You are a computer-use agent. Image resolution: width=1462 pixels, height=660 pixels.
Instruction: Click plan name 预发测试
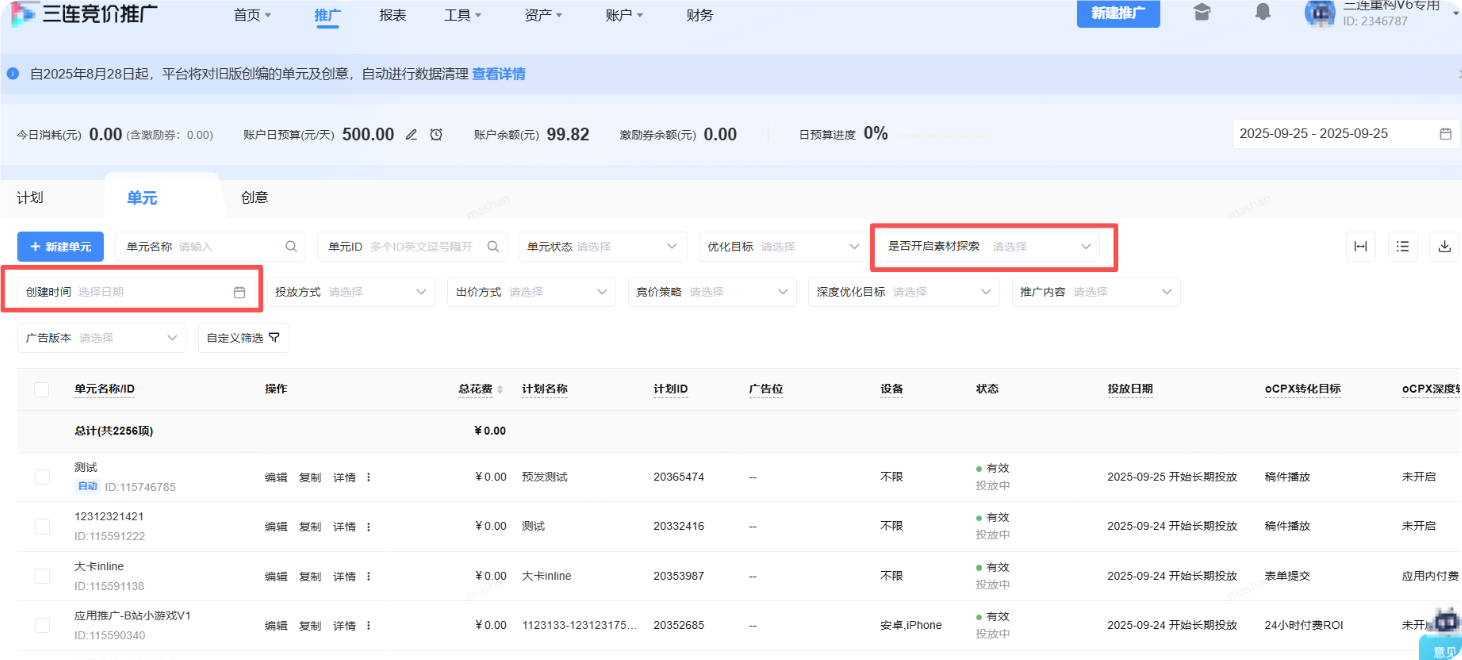point(545,477)
